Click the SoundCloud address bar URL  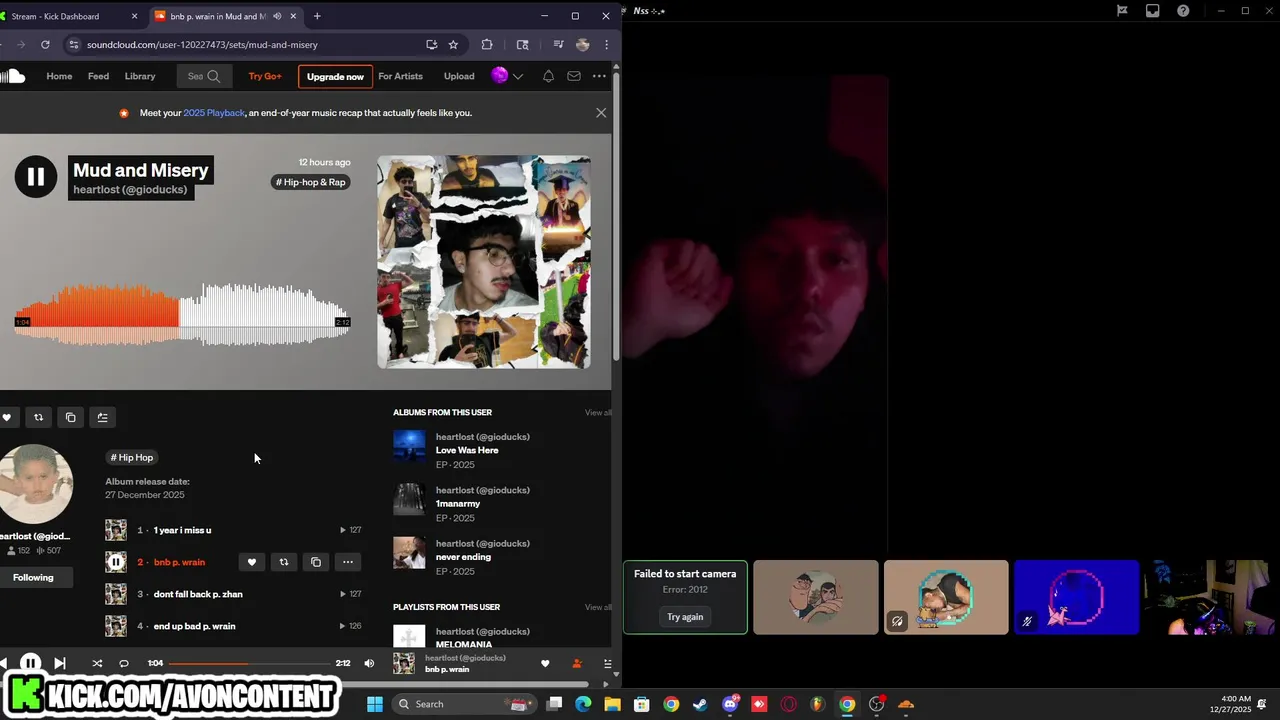tap(202, 44)
